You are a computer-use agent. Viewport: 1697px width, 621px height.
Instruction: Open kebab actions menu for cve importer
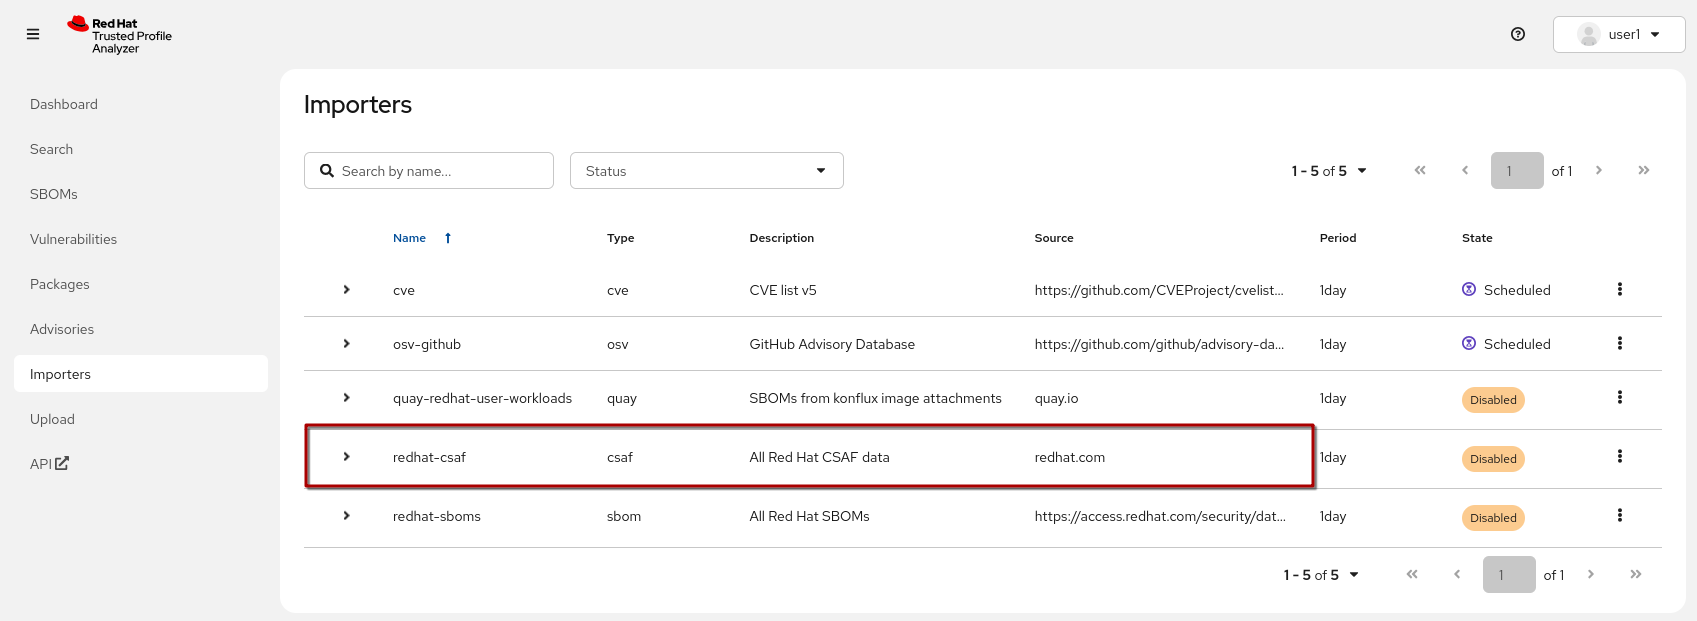click(x=1619, y=289)
